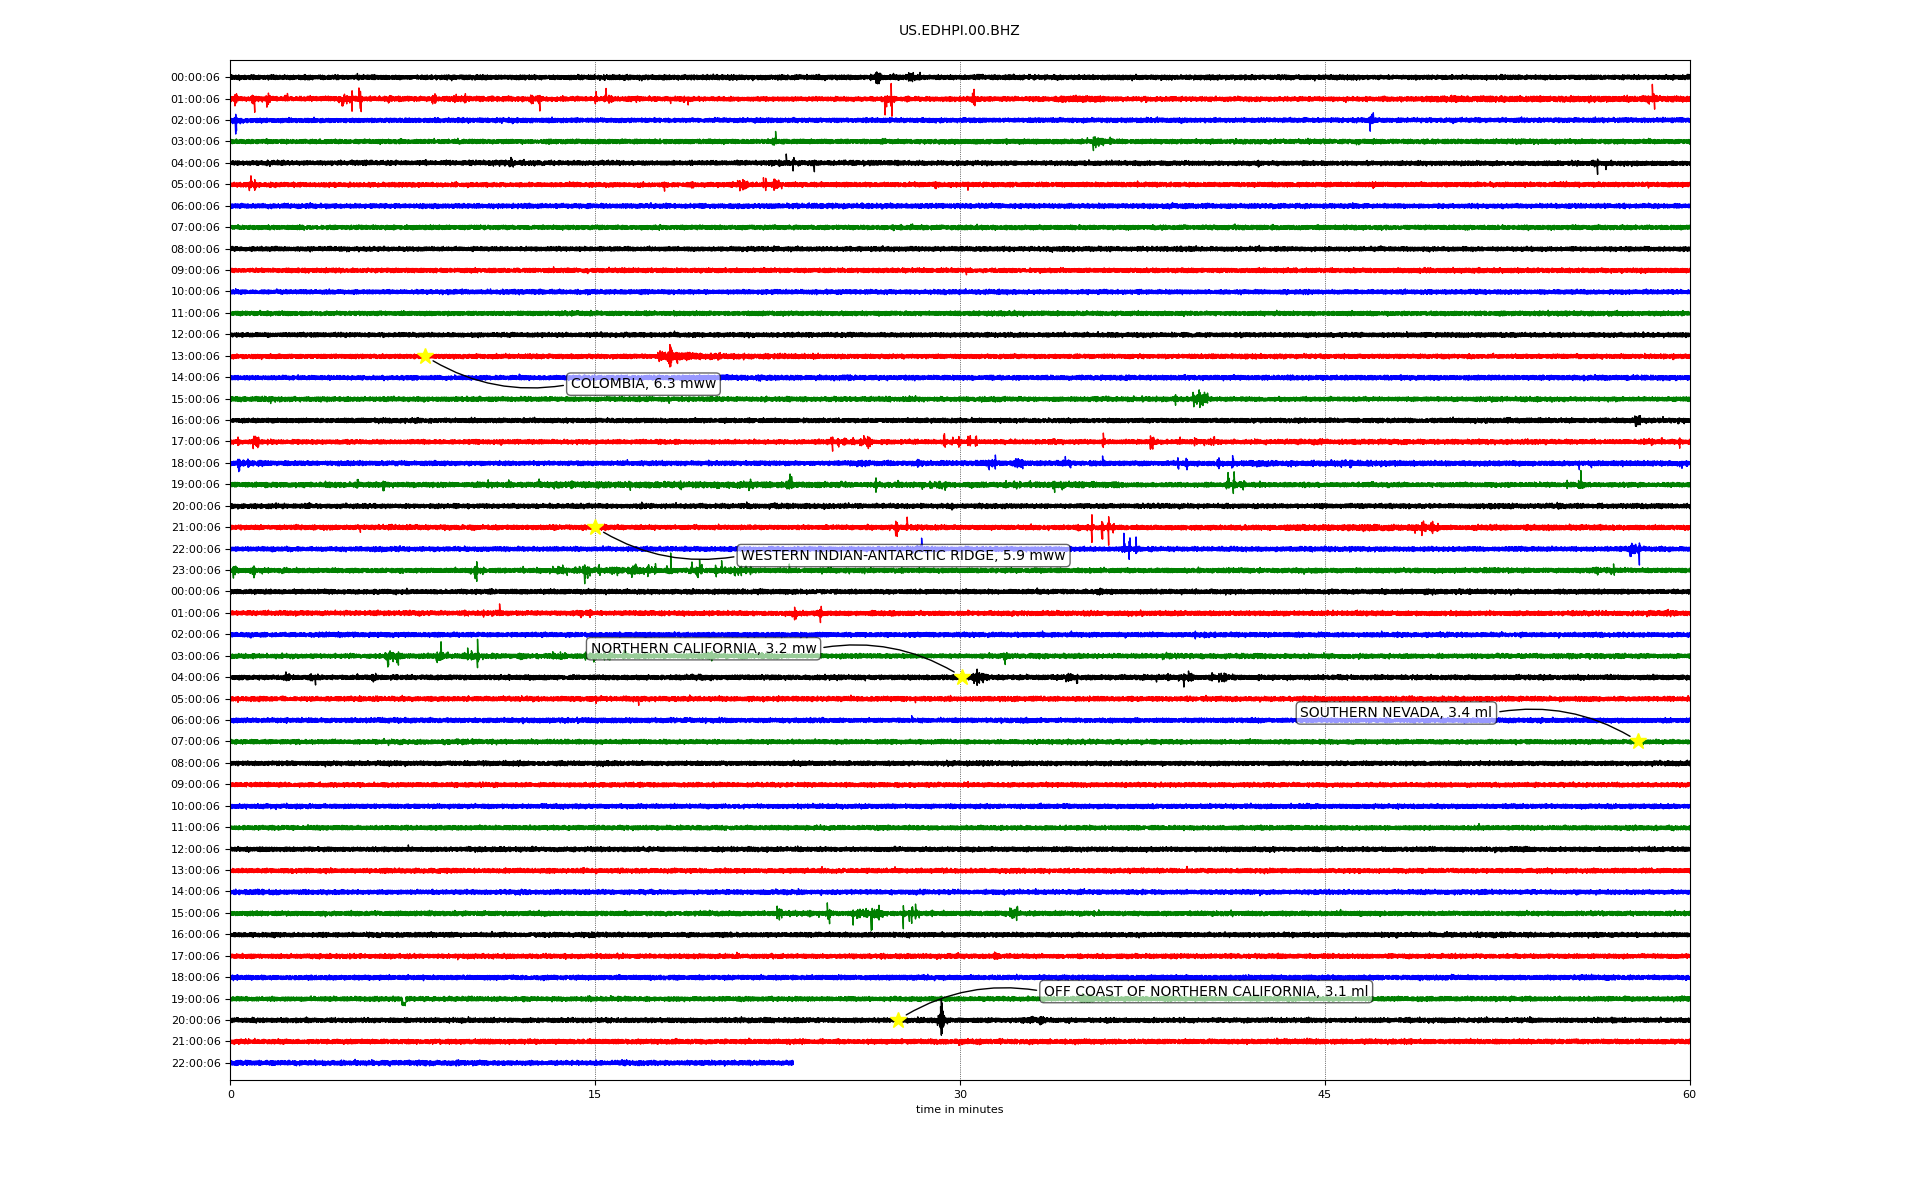
Task: Click the Western Indian-Antarctic Ridge star marker
Action: tap(595, 527)
